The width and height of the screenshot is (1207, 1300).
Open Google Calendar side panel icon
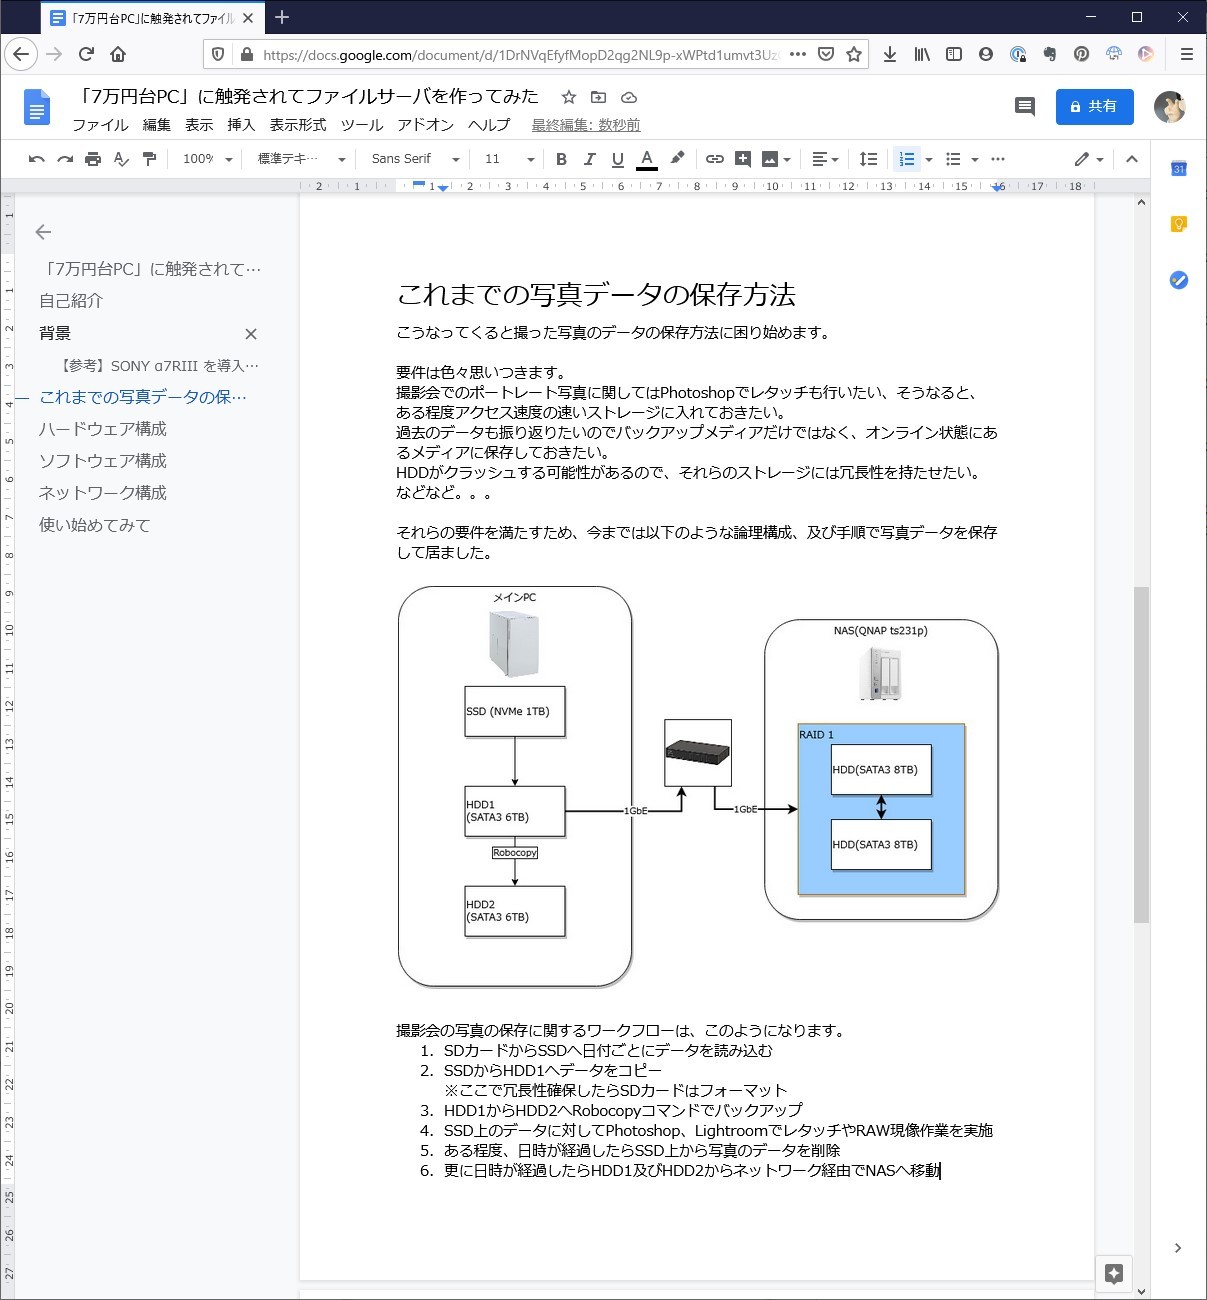click(1179, 169)
